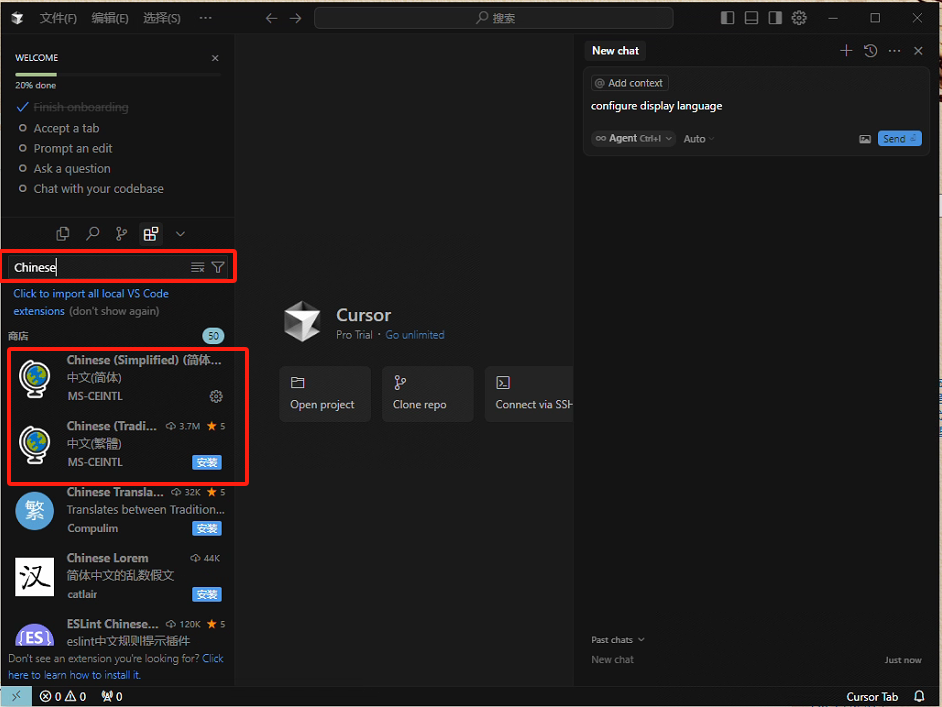Attach an image with picture icon
The height and width of the screenshot is (707, 942).
coord(865,139)
